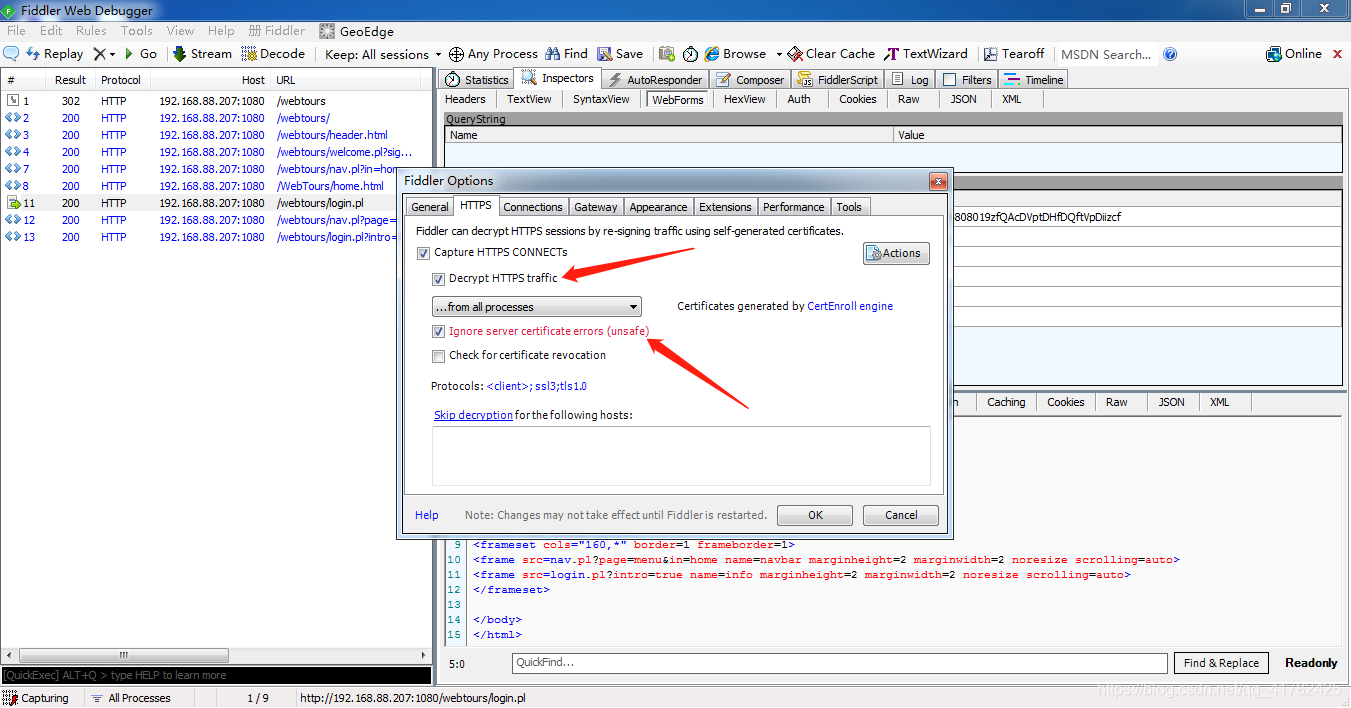Click the MSDN help question icon
The height and width of the screenshot is (708, 1351).
(x=1170, y=54)
